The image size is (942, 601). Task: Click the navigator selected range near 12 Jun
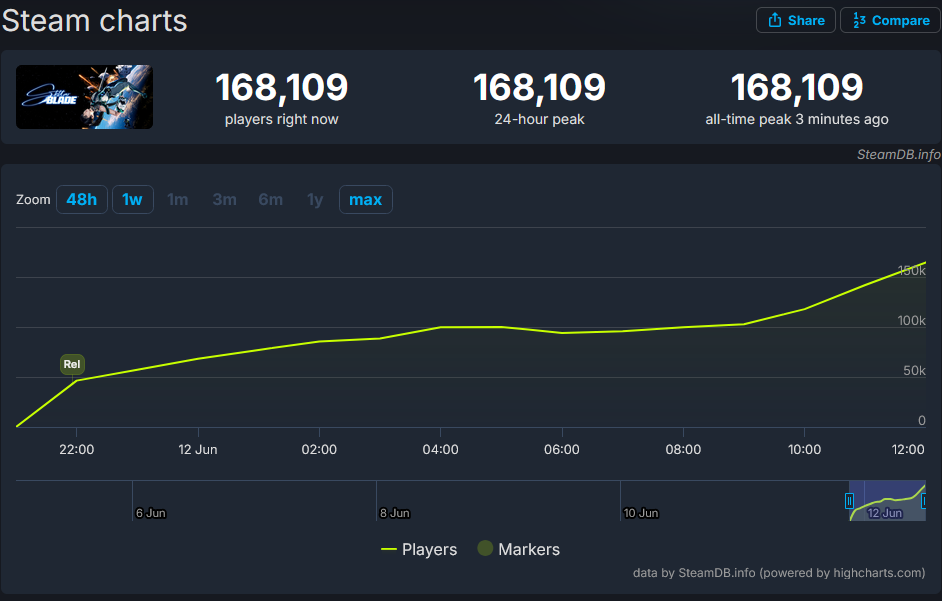887,501
